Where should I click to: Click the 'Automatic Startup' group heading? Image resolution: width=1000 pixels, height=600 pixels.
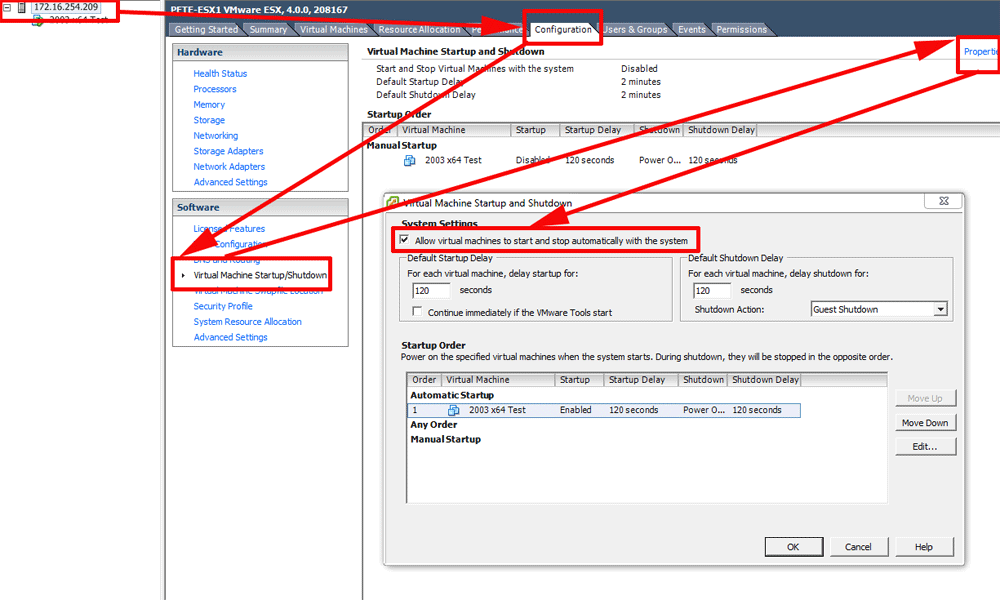(452, 395)
